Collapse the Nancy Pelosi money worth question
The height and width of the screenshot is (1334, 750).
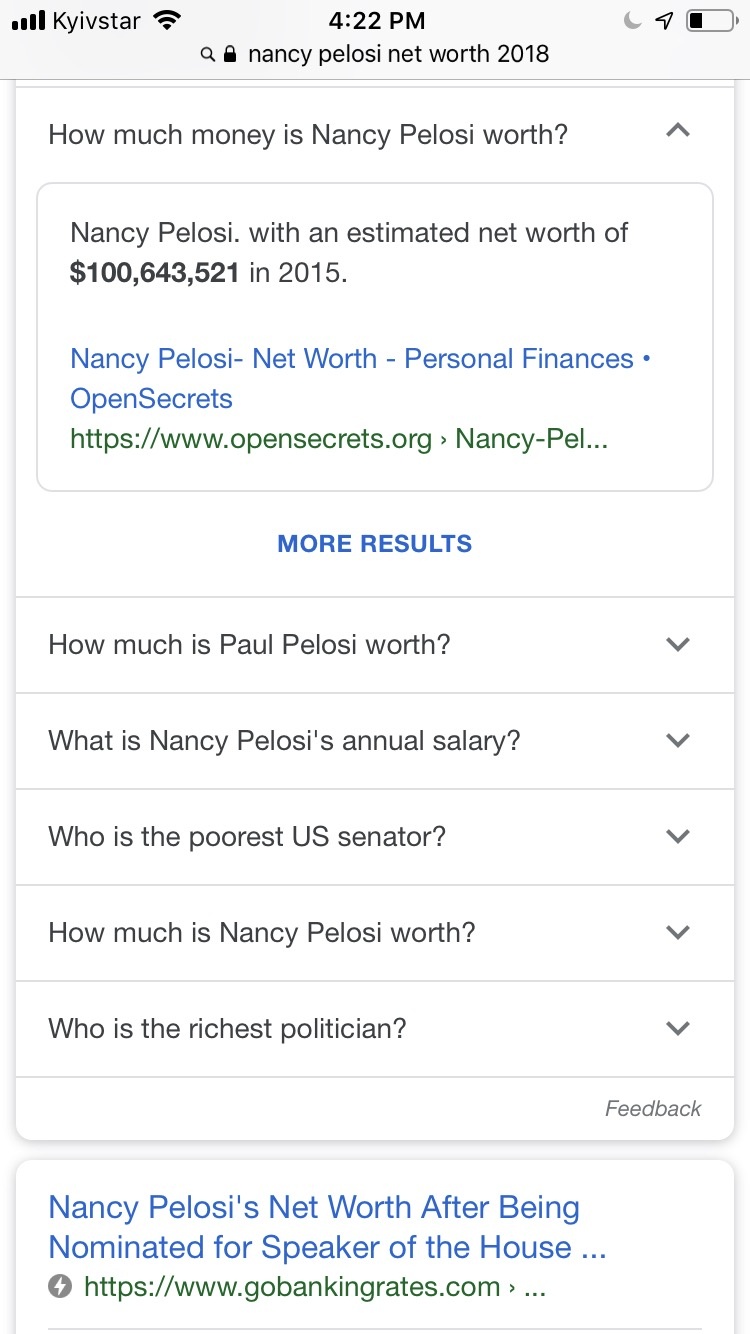click(677, 131)
